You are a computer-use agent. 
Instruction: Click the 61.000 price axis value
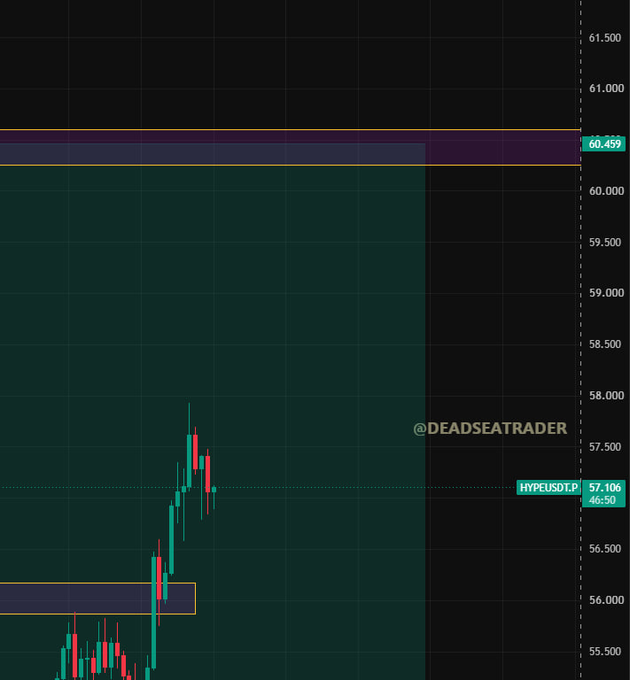click(x=606, y=88)
